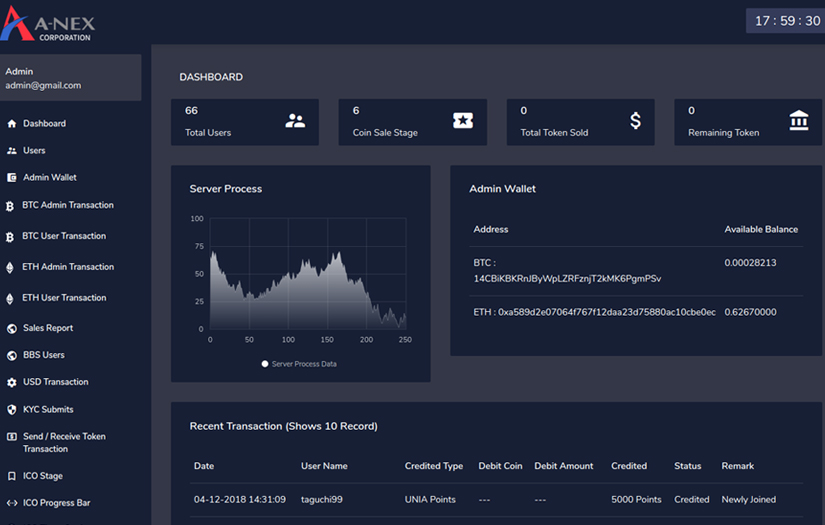The image size is (825, 525).
Task: Click the ETH balance 0.62670000
Action: (750, 312)
